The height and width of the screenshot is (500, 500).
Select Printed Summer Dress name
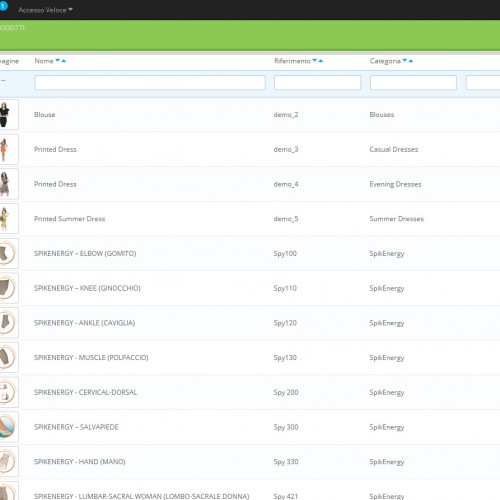pyautogui.click(x=70, y=219)
